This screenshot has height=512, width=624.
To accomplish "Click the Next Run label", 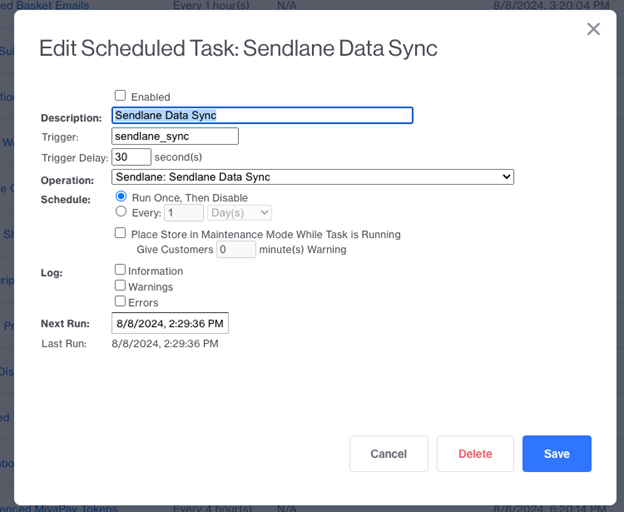I will 65,324.
